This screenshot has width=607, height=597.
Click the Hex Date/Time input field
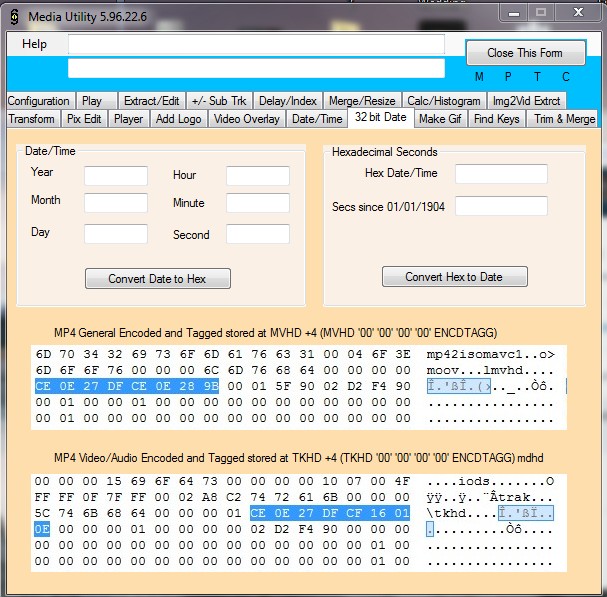pyautogui.click(x=501, y=174)
